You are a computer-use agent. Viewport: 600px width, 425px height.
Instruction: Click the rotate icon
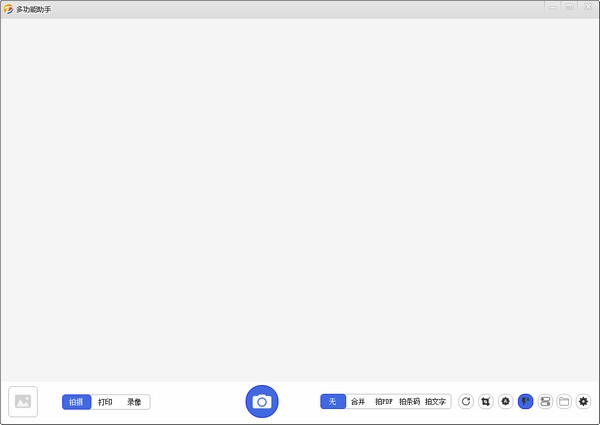[x=466, y=401]
